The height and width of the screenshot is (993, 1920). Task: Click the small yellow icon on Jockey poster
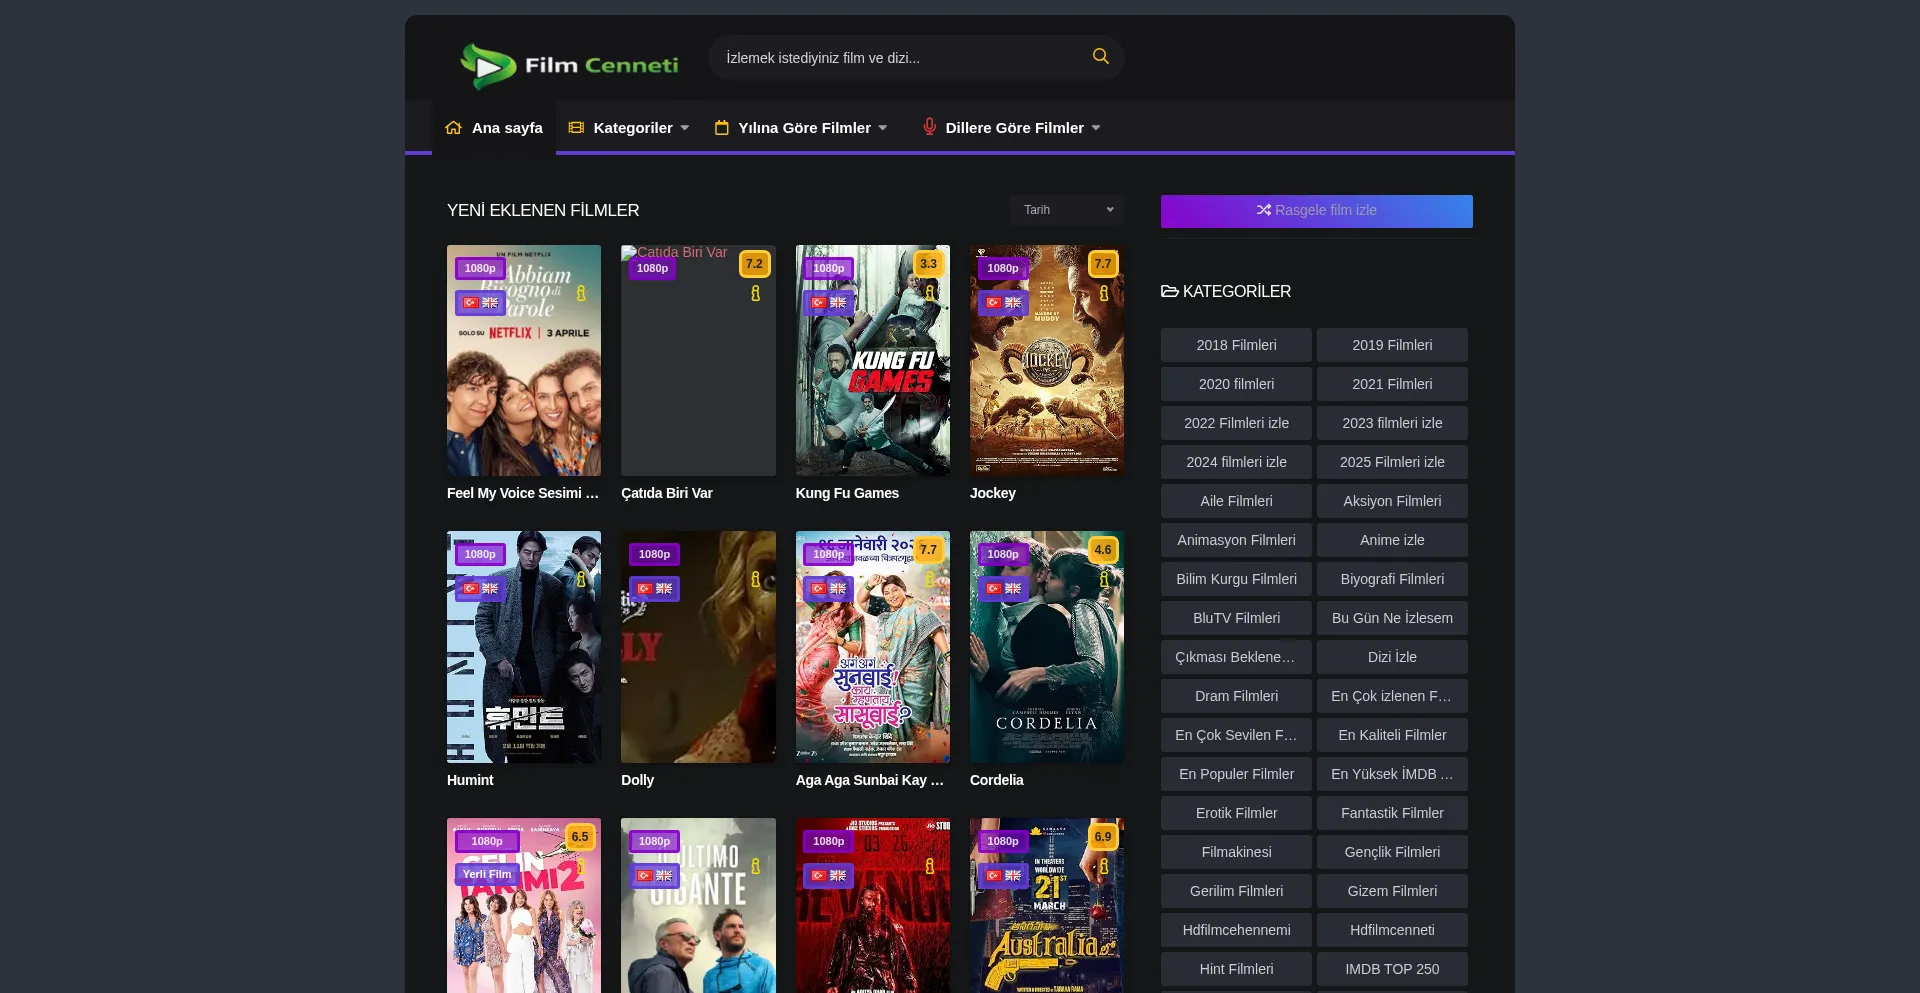point(1104,293)
